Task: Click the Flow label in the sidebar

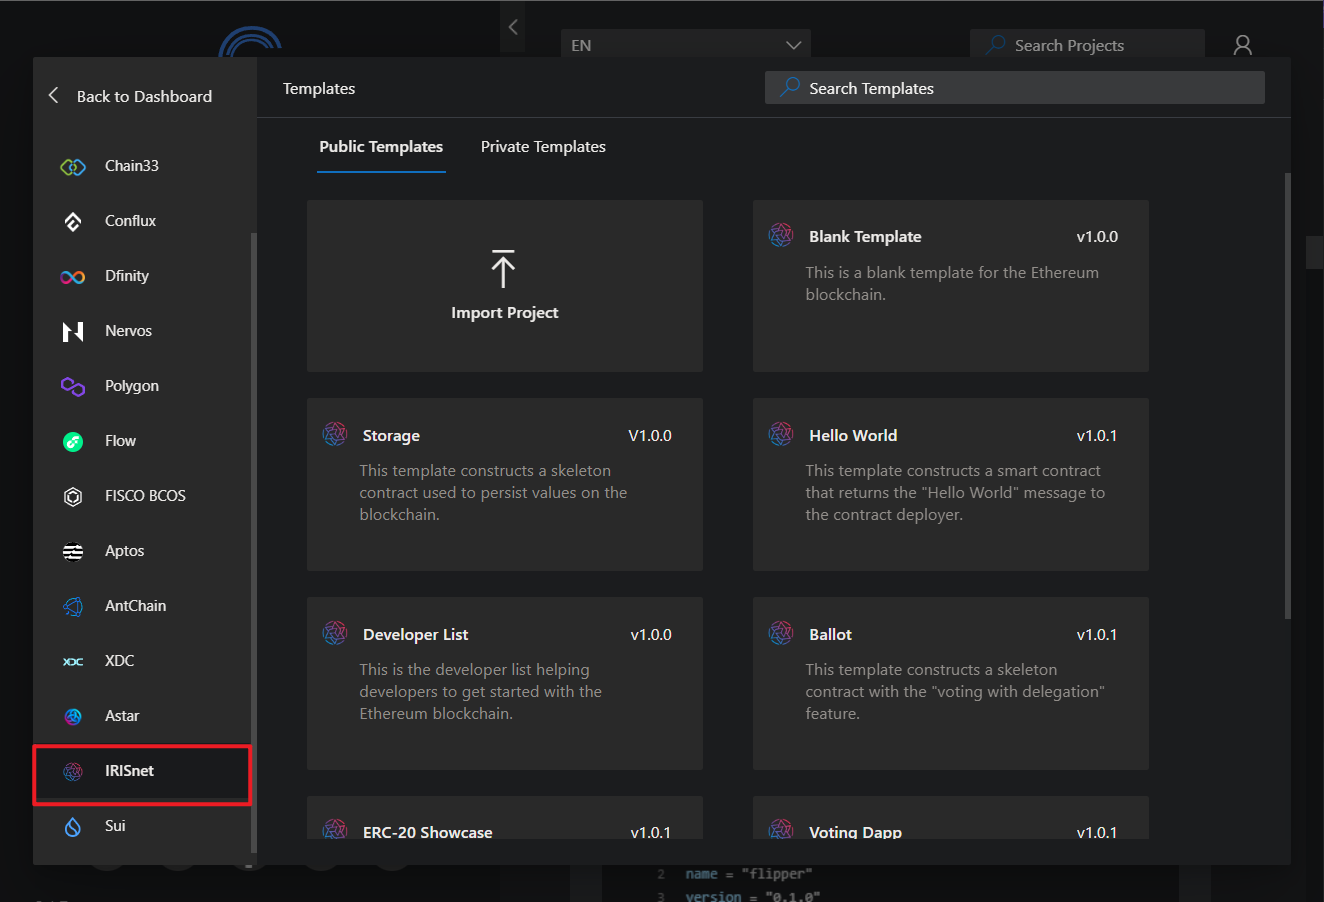Action: pos(121,441)
